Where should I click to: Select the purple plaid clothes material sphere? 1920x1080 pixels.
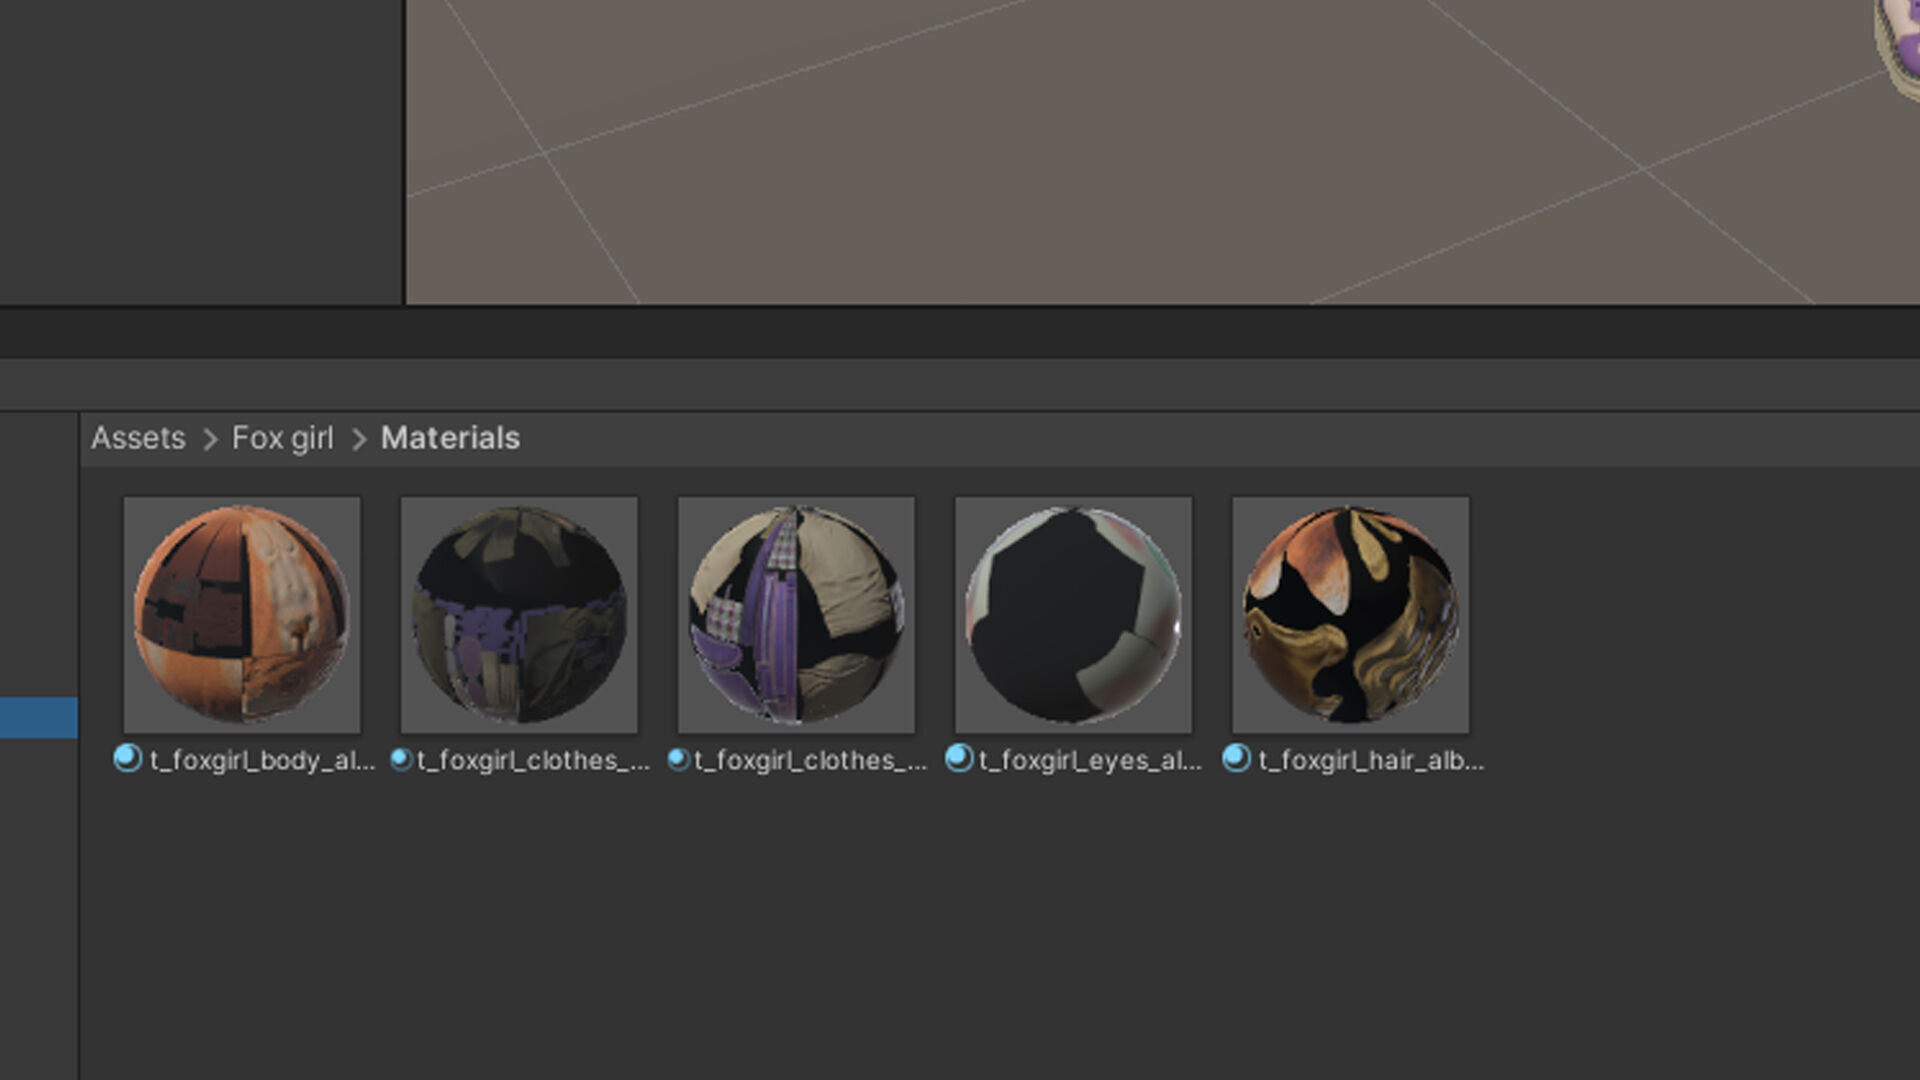(796, 614)
